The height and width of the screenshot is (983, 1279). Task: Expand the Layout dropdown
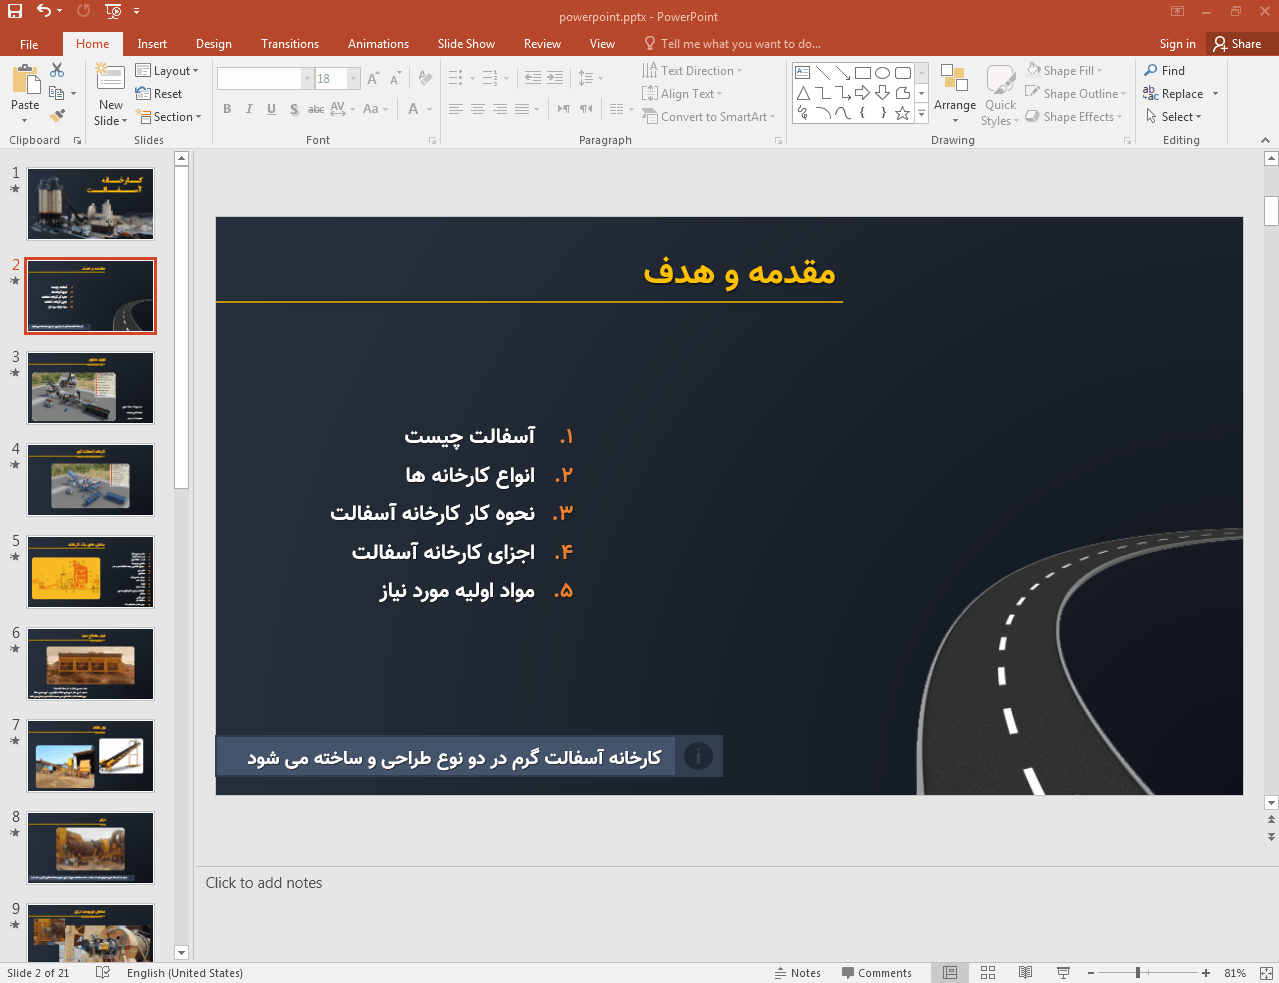167,71
